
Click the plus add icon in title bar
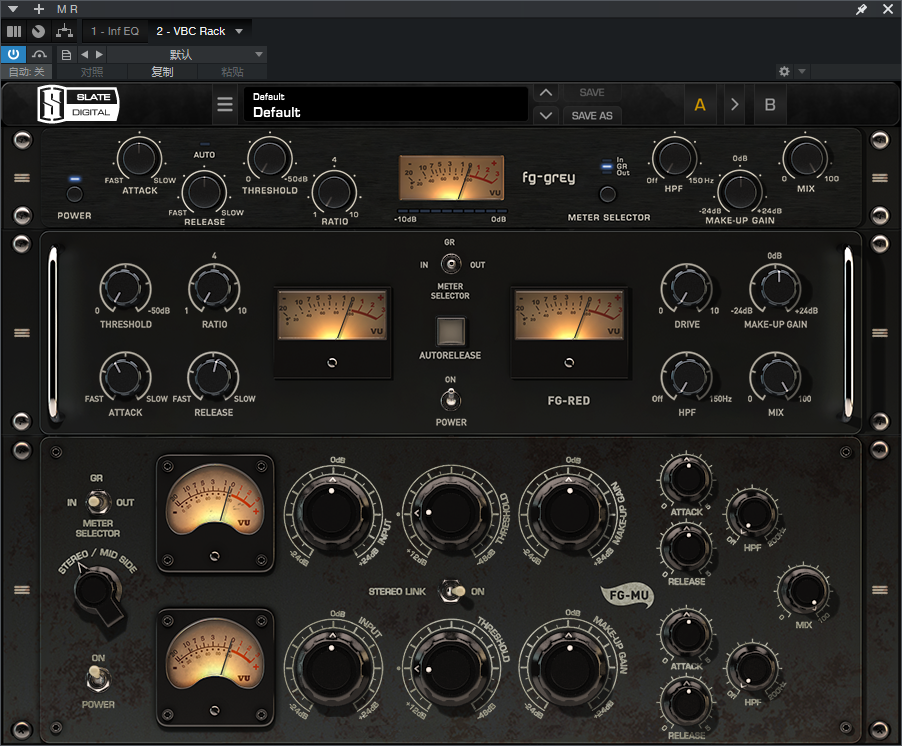coord(39,9)
